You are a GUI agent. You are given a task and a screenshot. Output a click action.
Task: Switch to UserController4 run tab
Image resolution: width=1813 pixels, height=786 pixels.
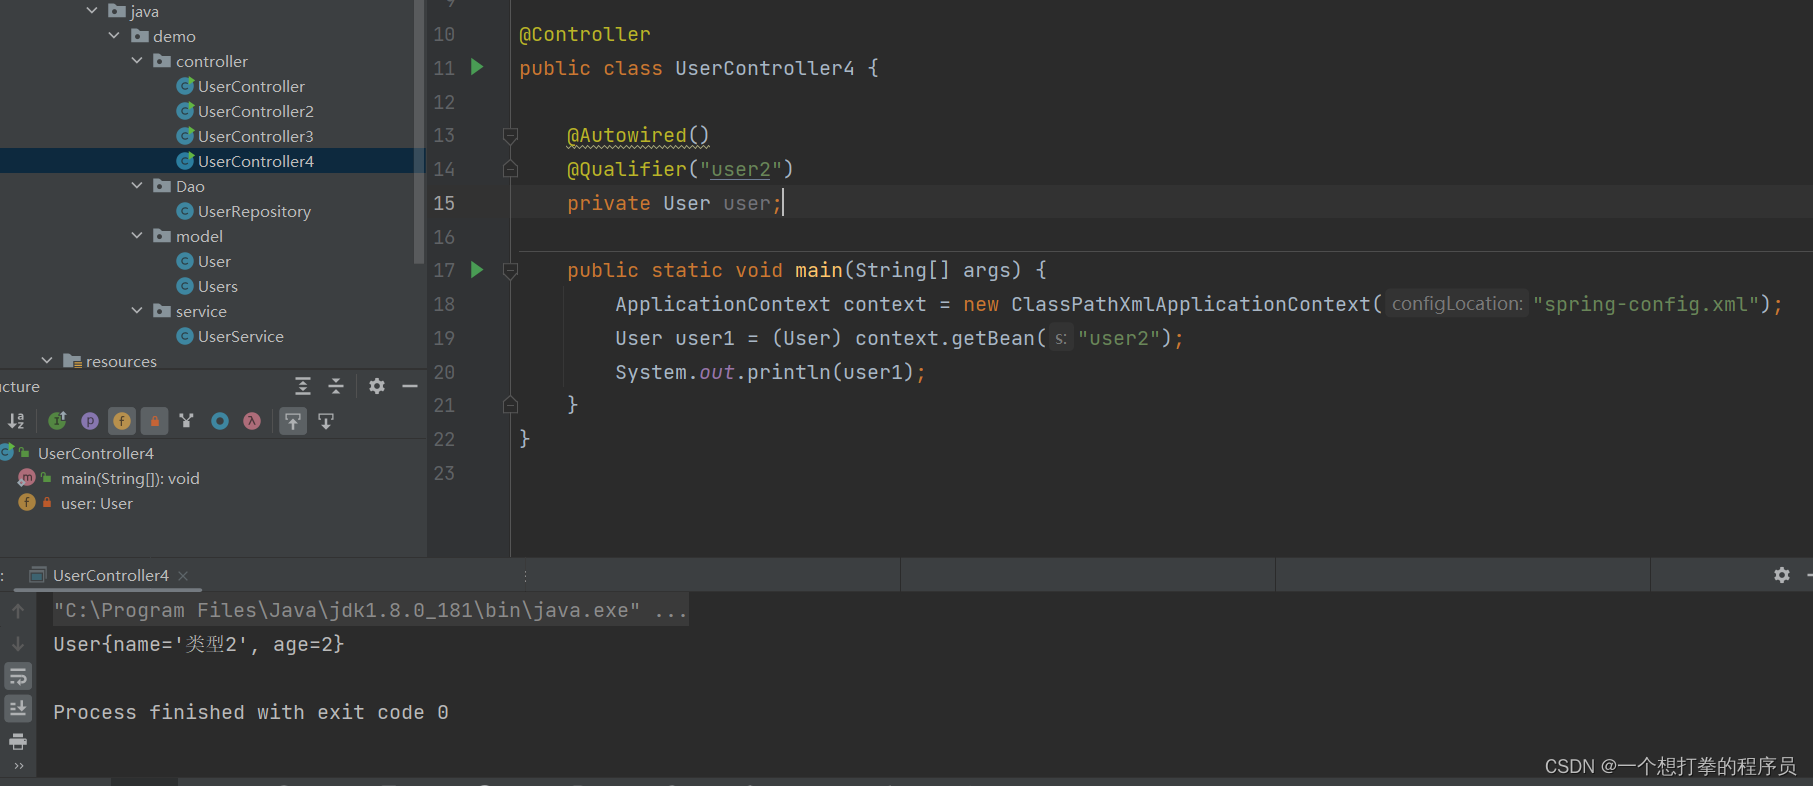(110, 575)
